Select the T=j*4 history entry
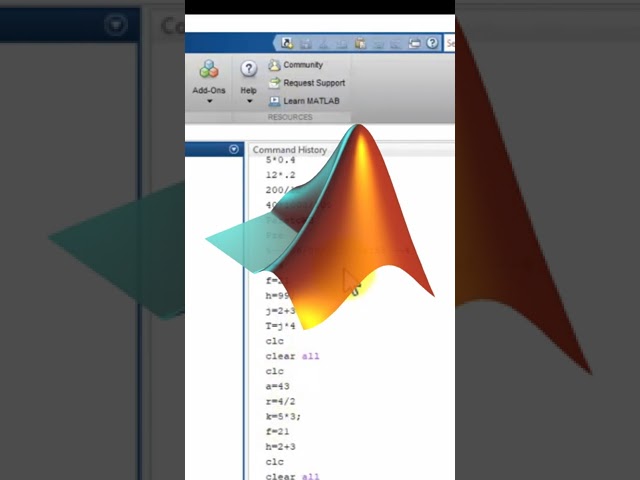This screenshot has height=480, width=640. (280, 326)
